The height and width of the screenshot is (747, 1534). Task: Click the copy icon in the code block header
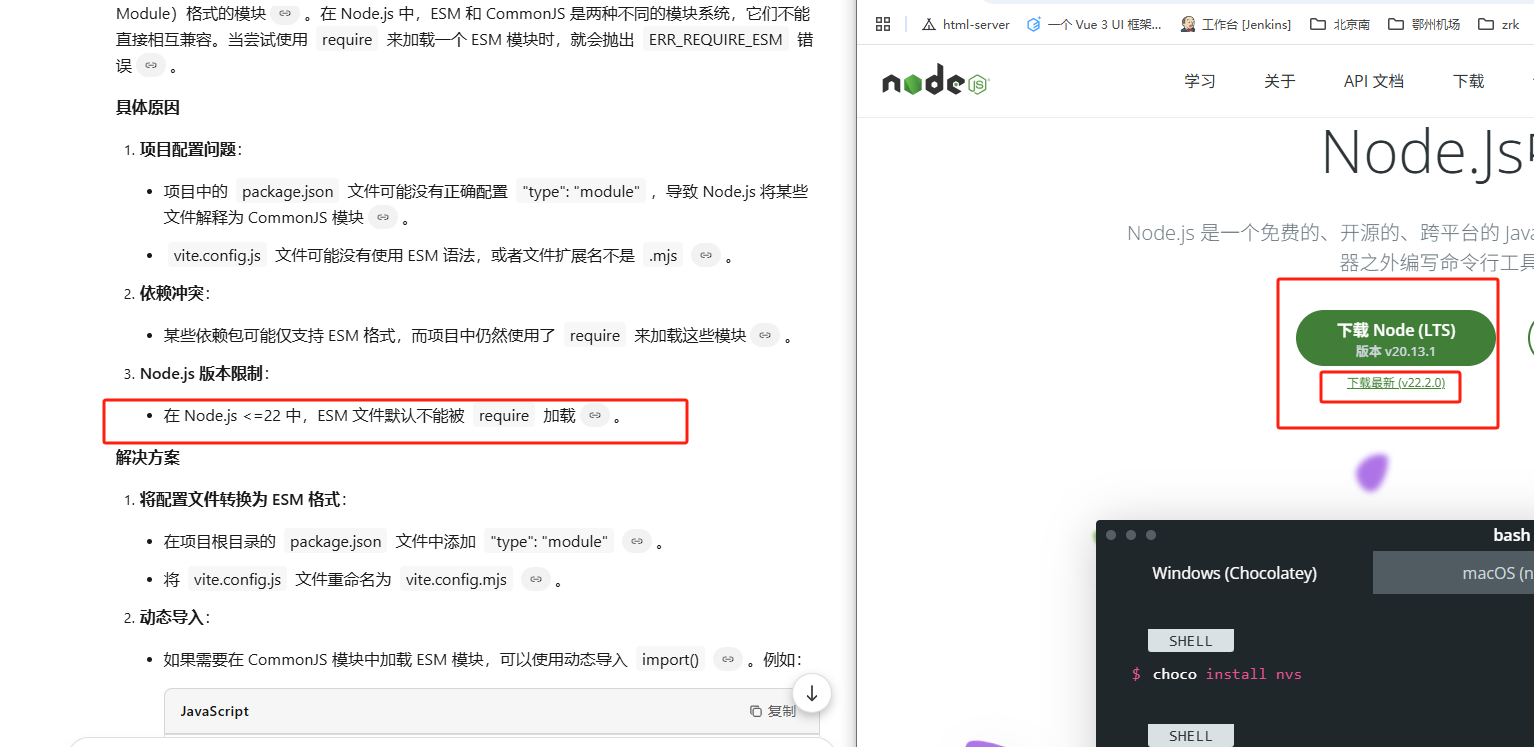(x=756, y=710)
